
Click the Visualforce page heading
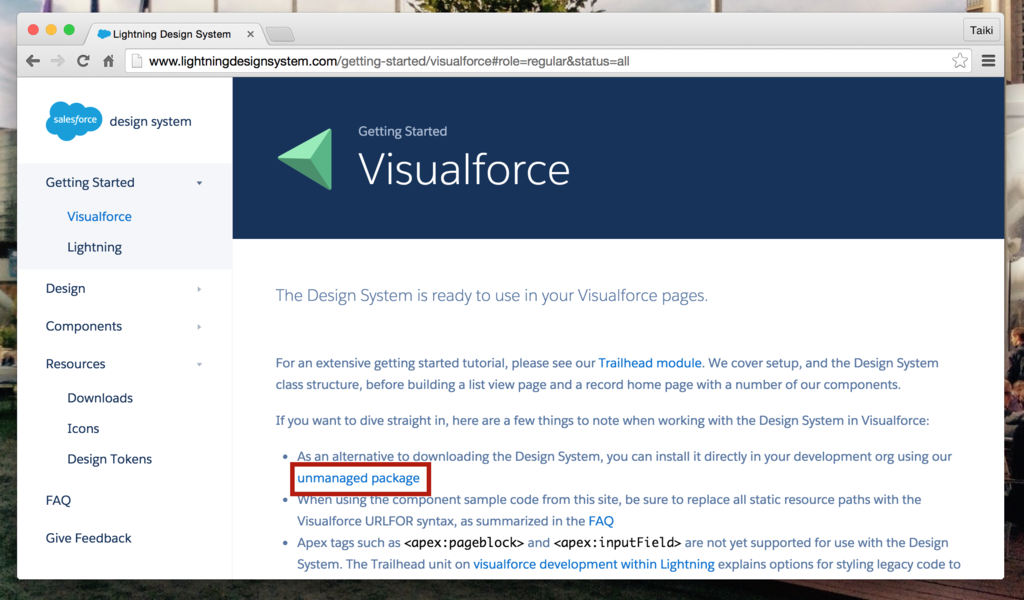(464, 170)
